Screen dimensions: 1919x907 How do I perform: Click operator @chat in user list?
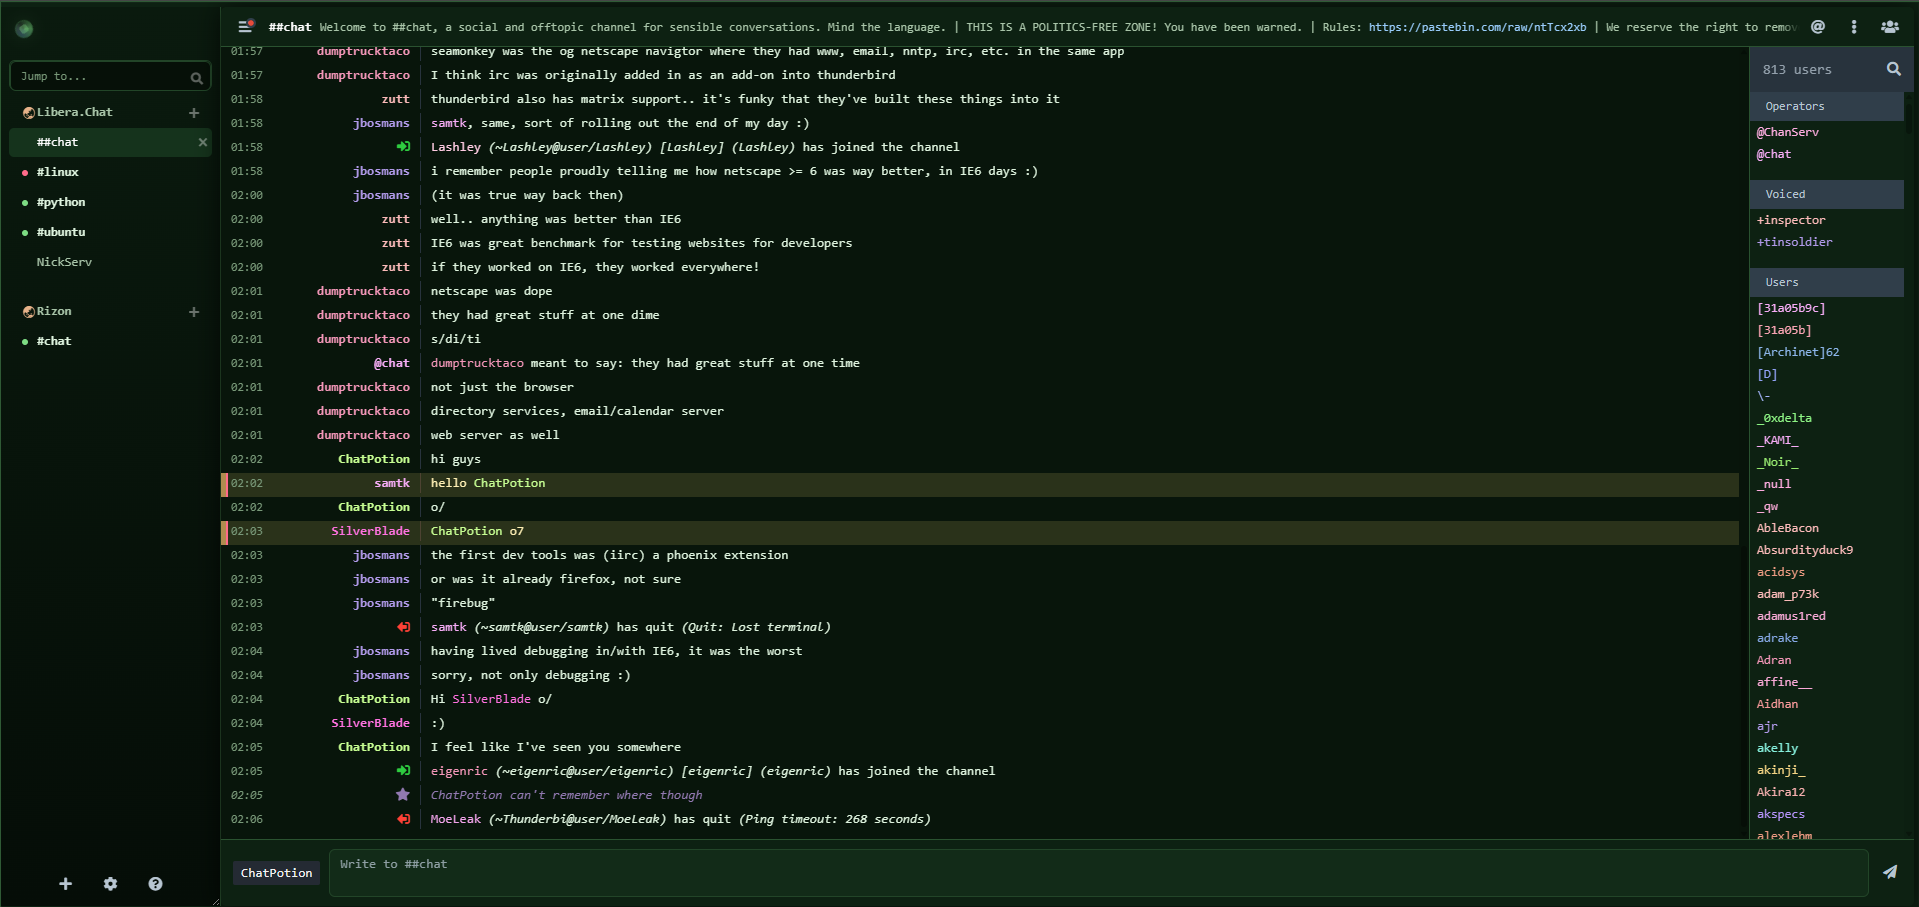(1774, 154)
